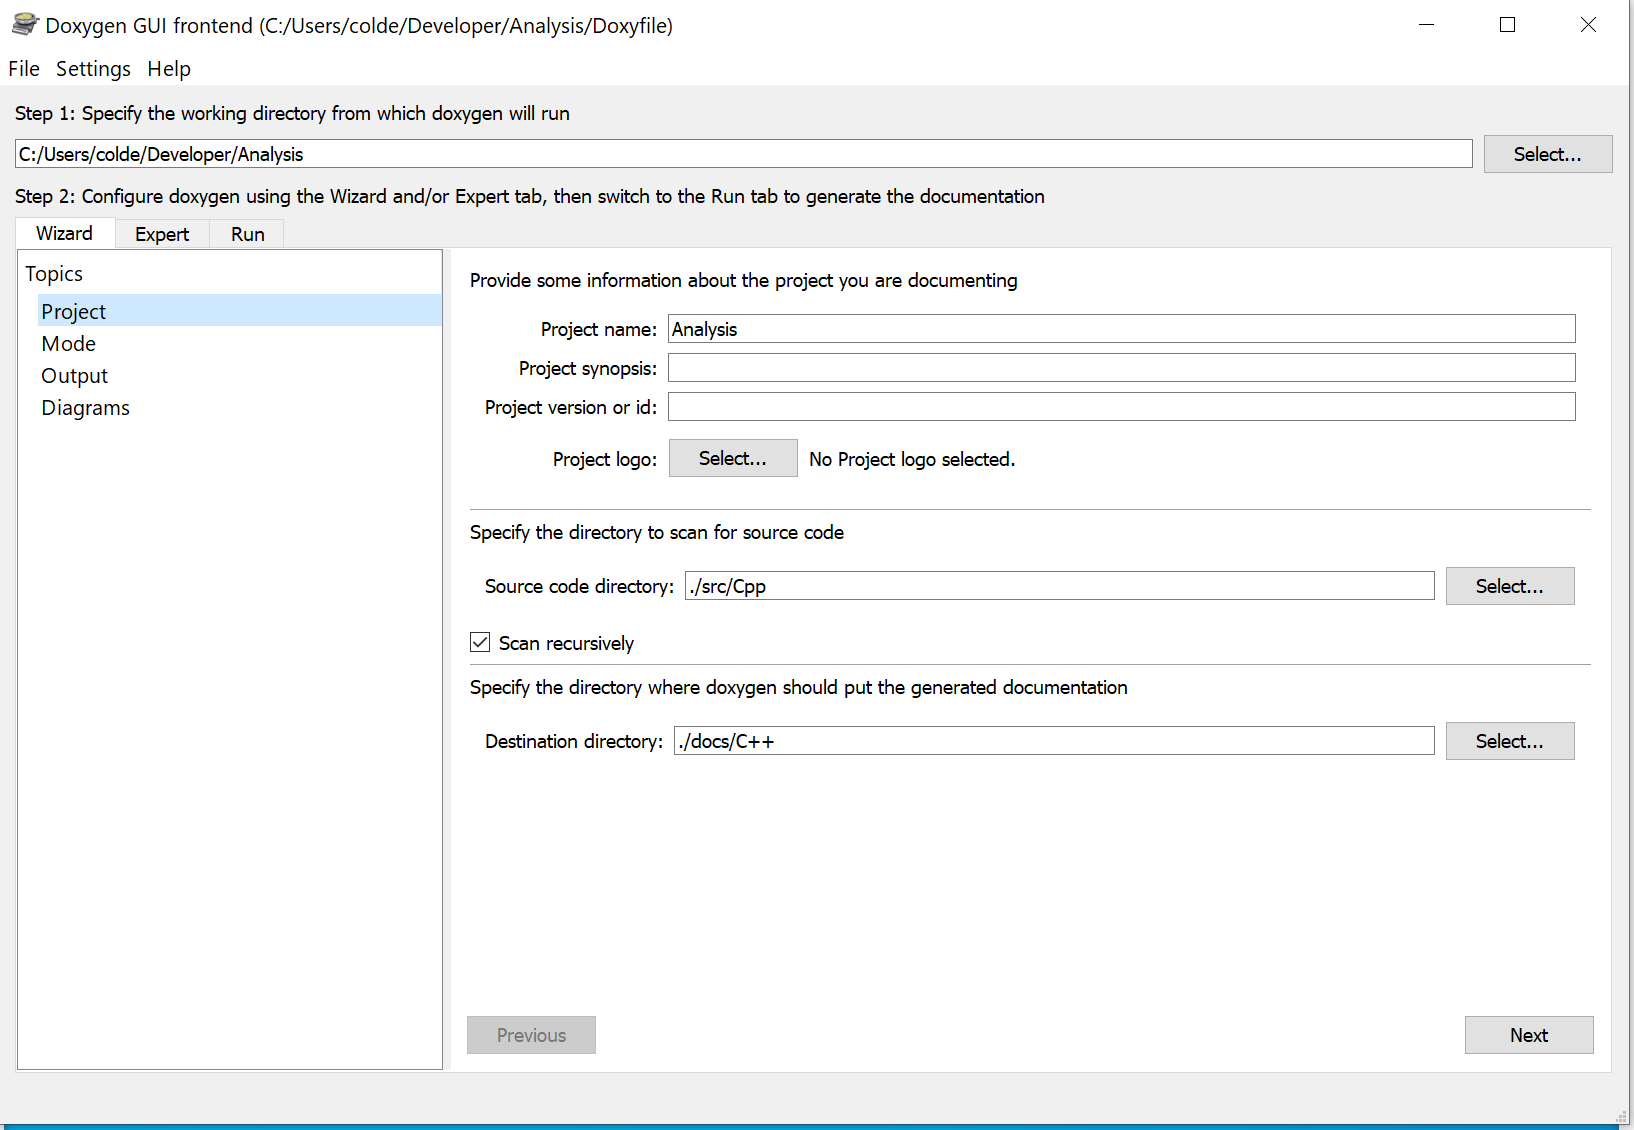Click the 'No Project logo selected.' text
The width and height of the screenshot is (1634, 1130).
click(x=912, y=459)
